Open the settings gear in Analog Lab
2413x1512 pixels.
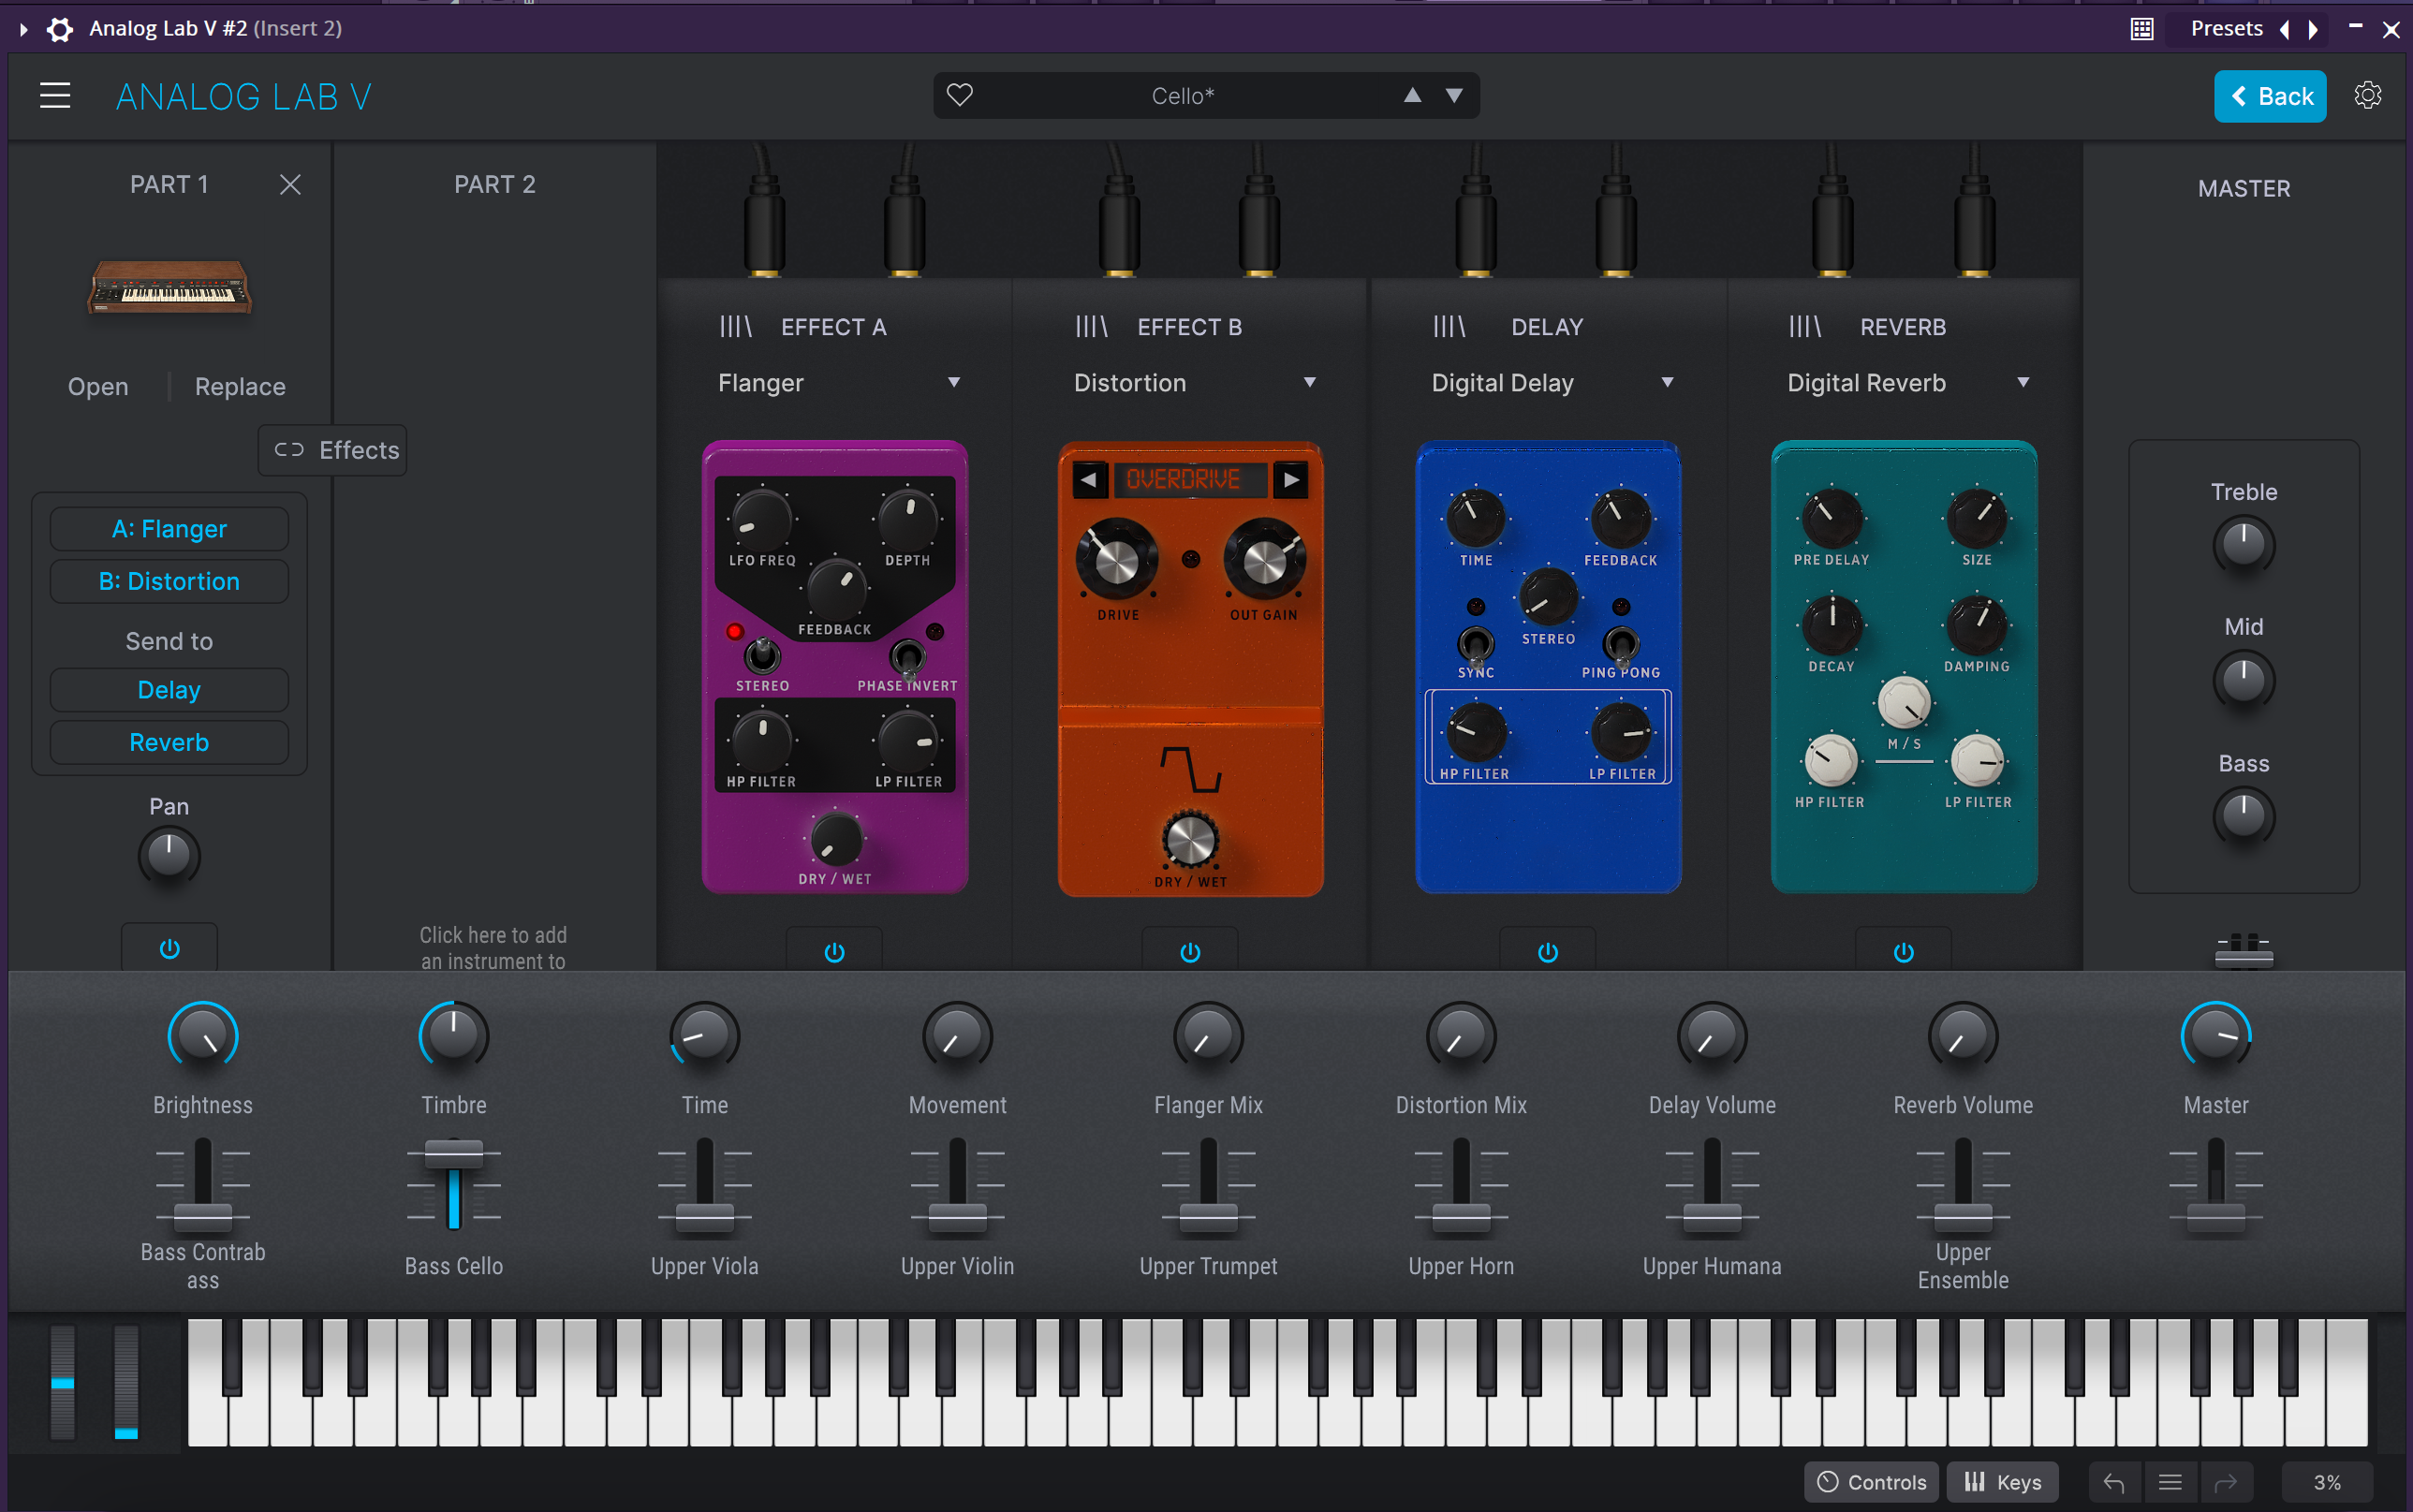point(2367,95)
